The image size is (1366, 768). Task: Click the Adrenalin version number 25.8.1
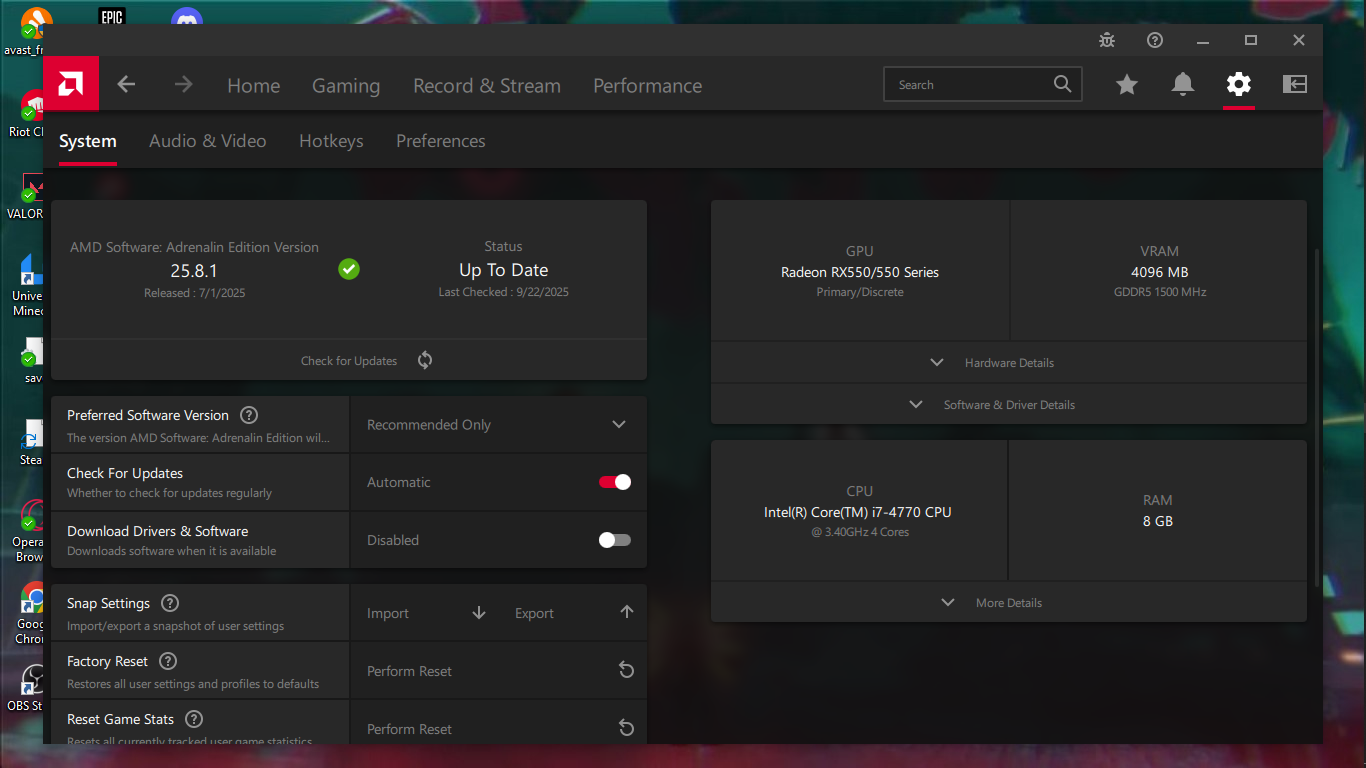[x=194, y=270]
